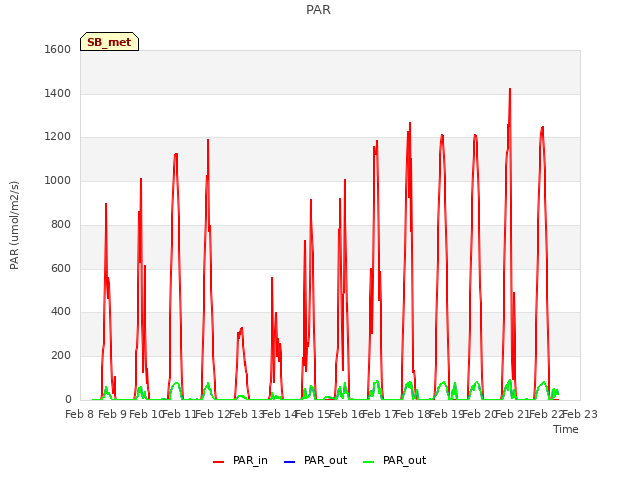This screenshot has width=640, height=480.
Task: Click the PAR chart title
Action: [x=318, y=9]
